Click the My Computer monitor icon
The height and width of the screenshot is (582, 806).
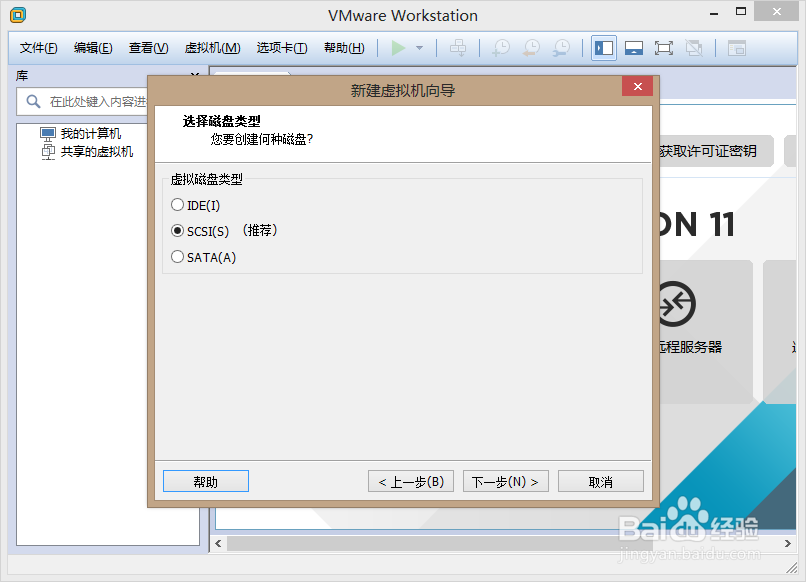48,134
